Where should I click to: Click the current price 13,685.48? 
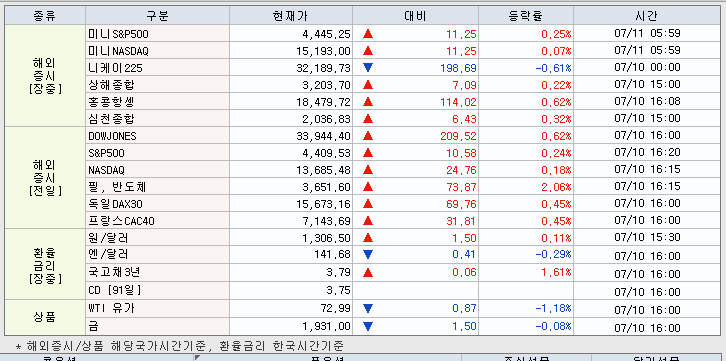[x=323, y=170]
